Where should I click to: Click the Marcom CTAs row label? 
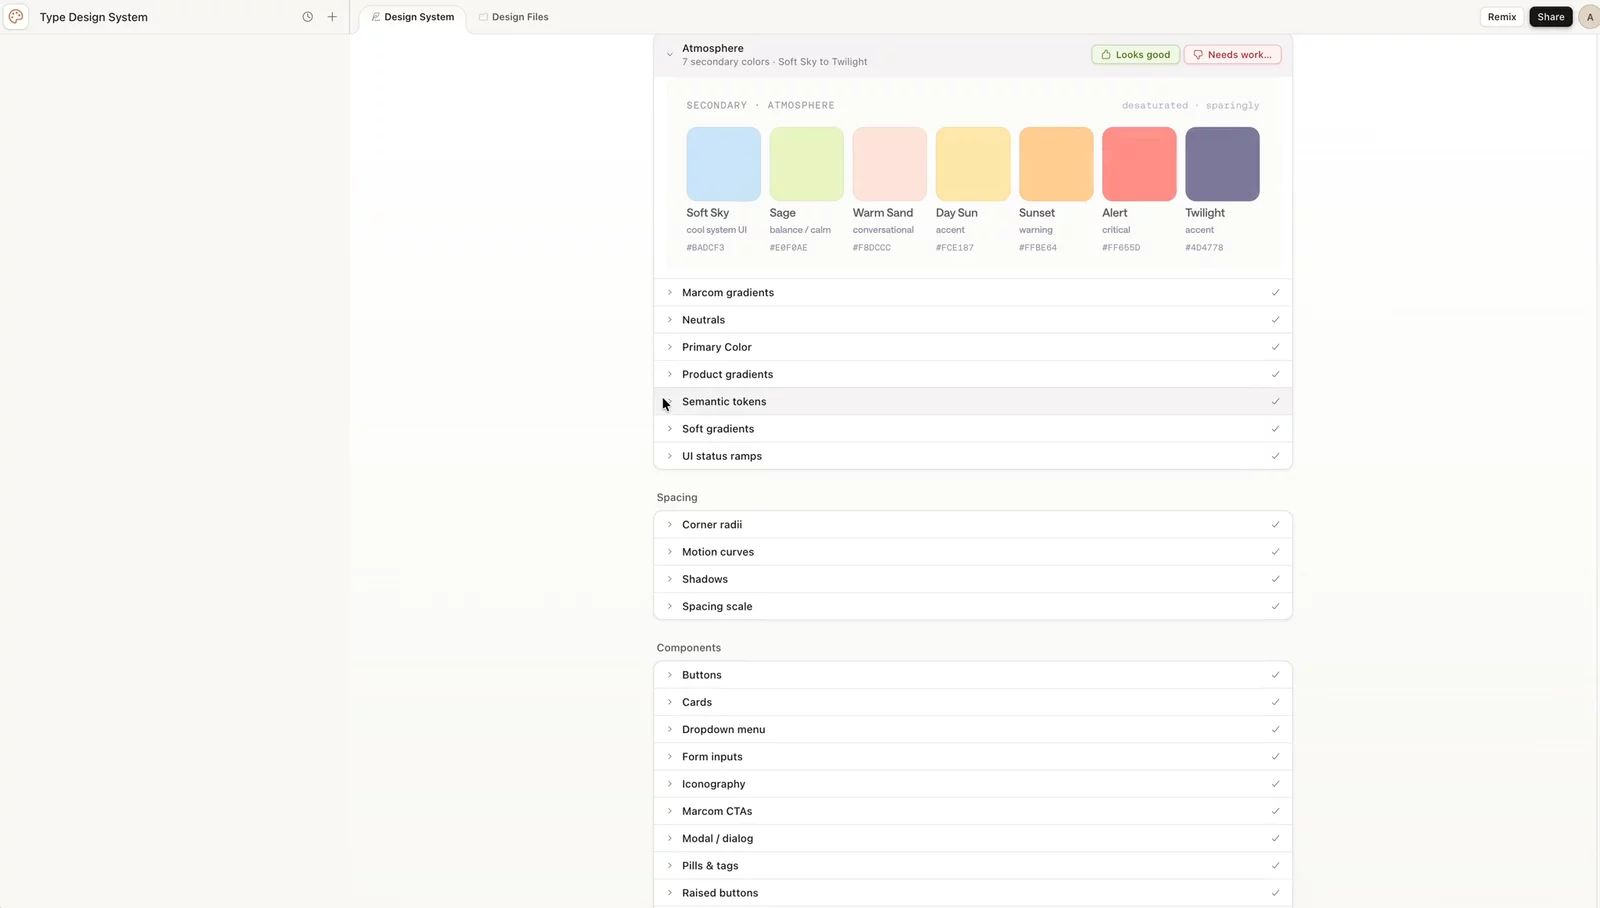tap(717, 811)
